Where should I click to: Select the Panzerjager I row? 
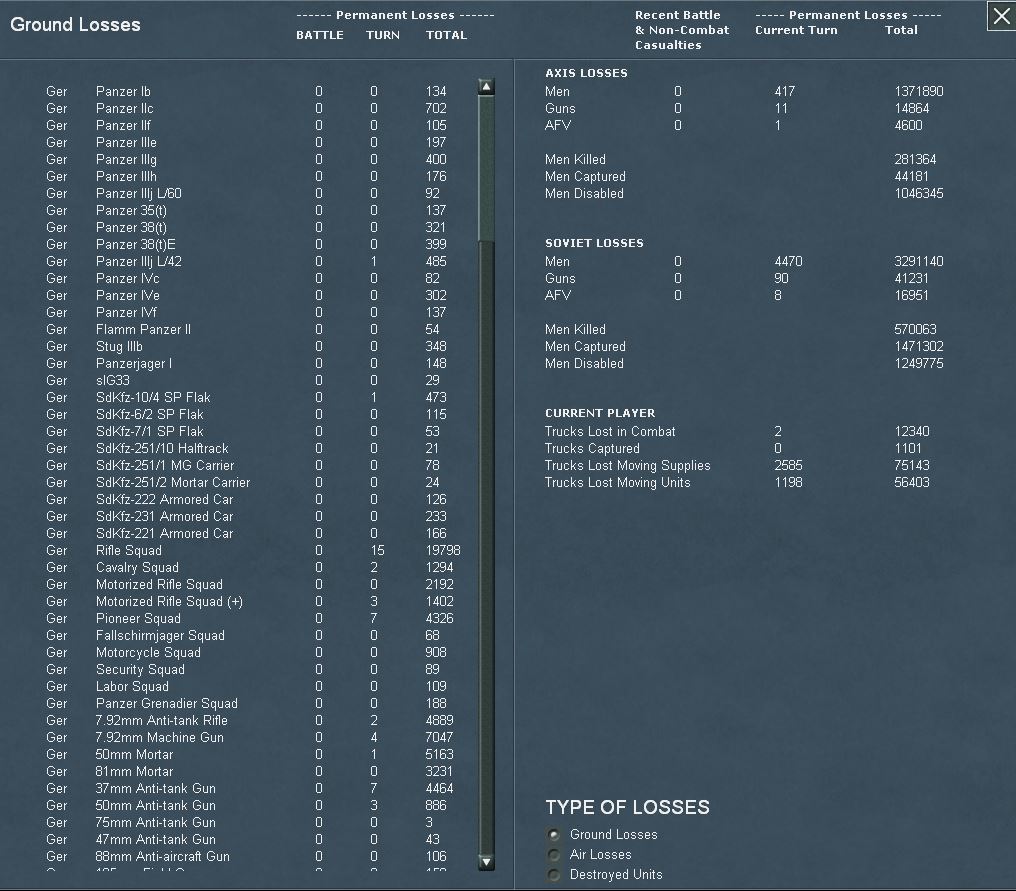pos(253,364)
